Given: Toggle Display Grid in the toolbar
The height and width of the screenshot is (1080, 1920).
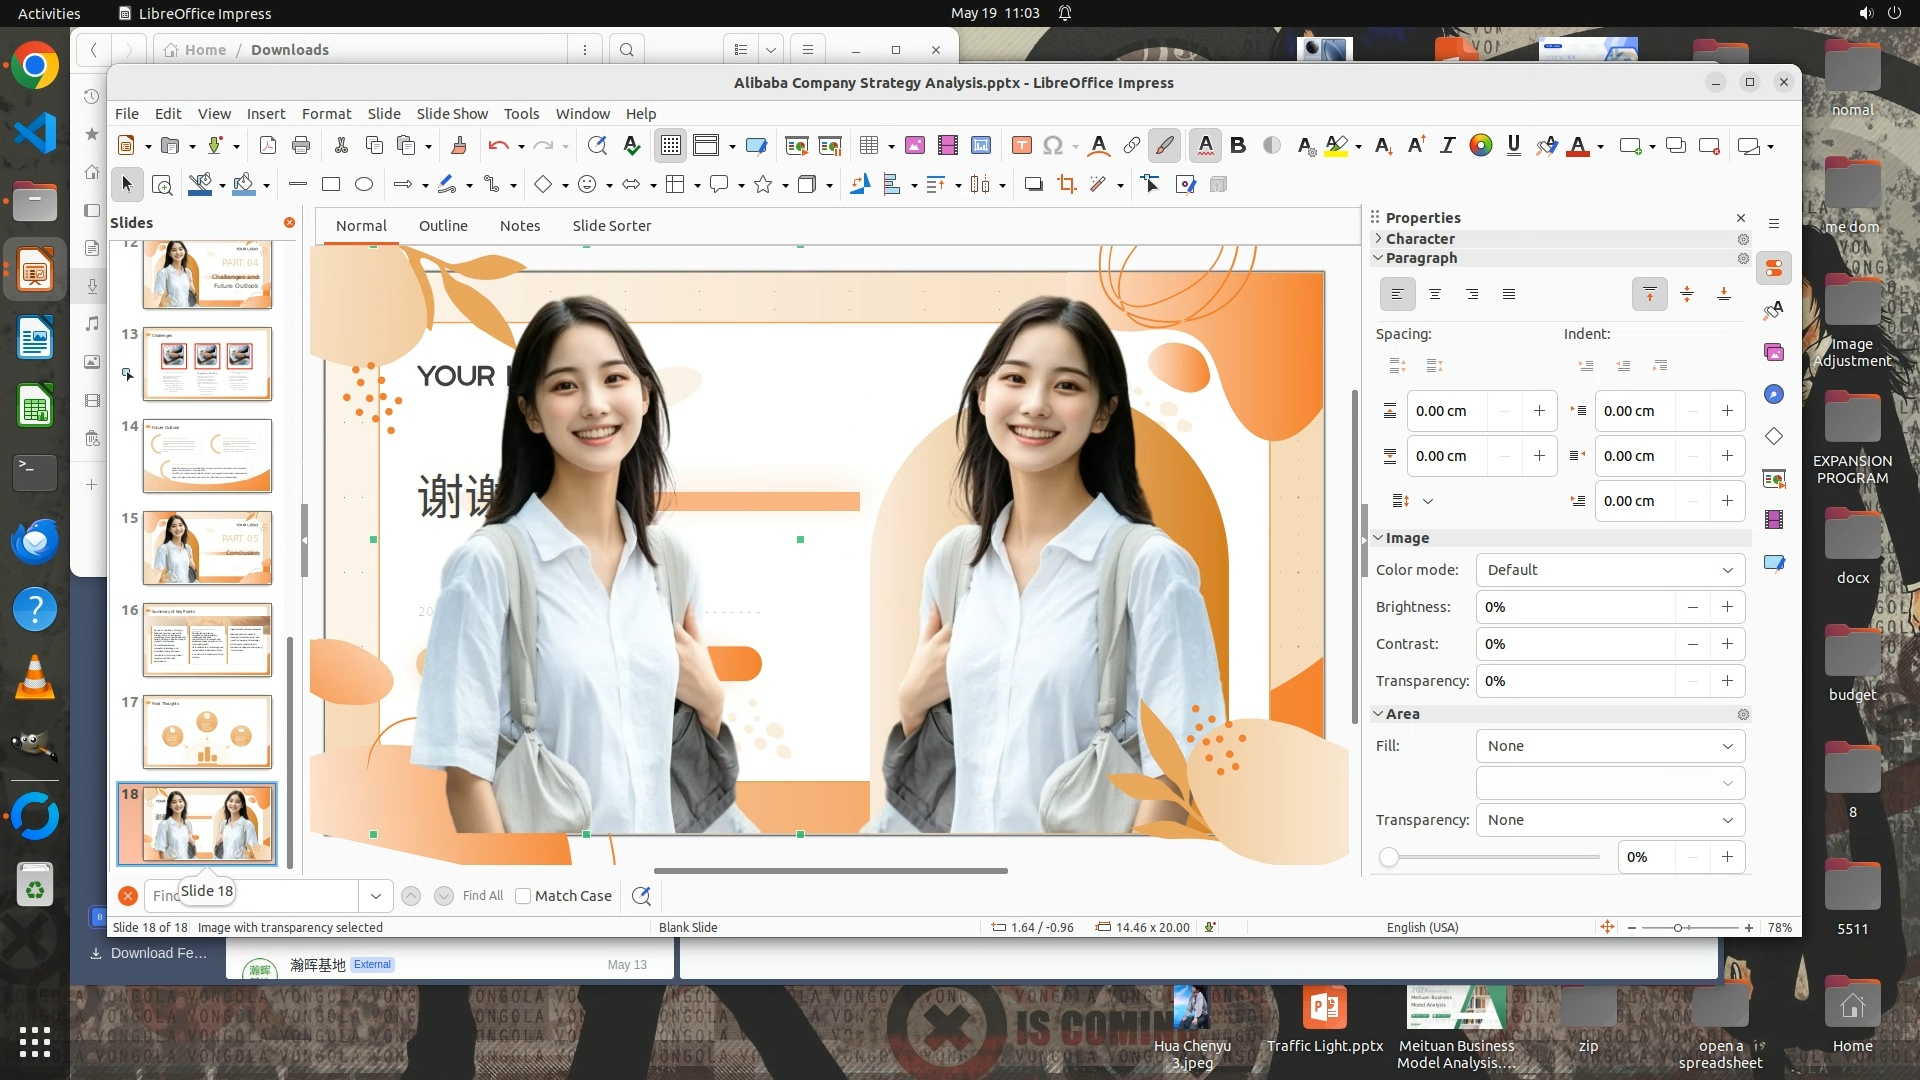Looking at the screenshot, I should tap(670, 146).
